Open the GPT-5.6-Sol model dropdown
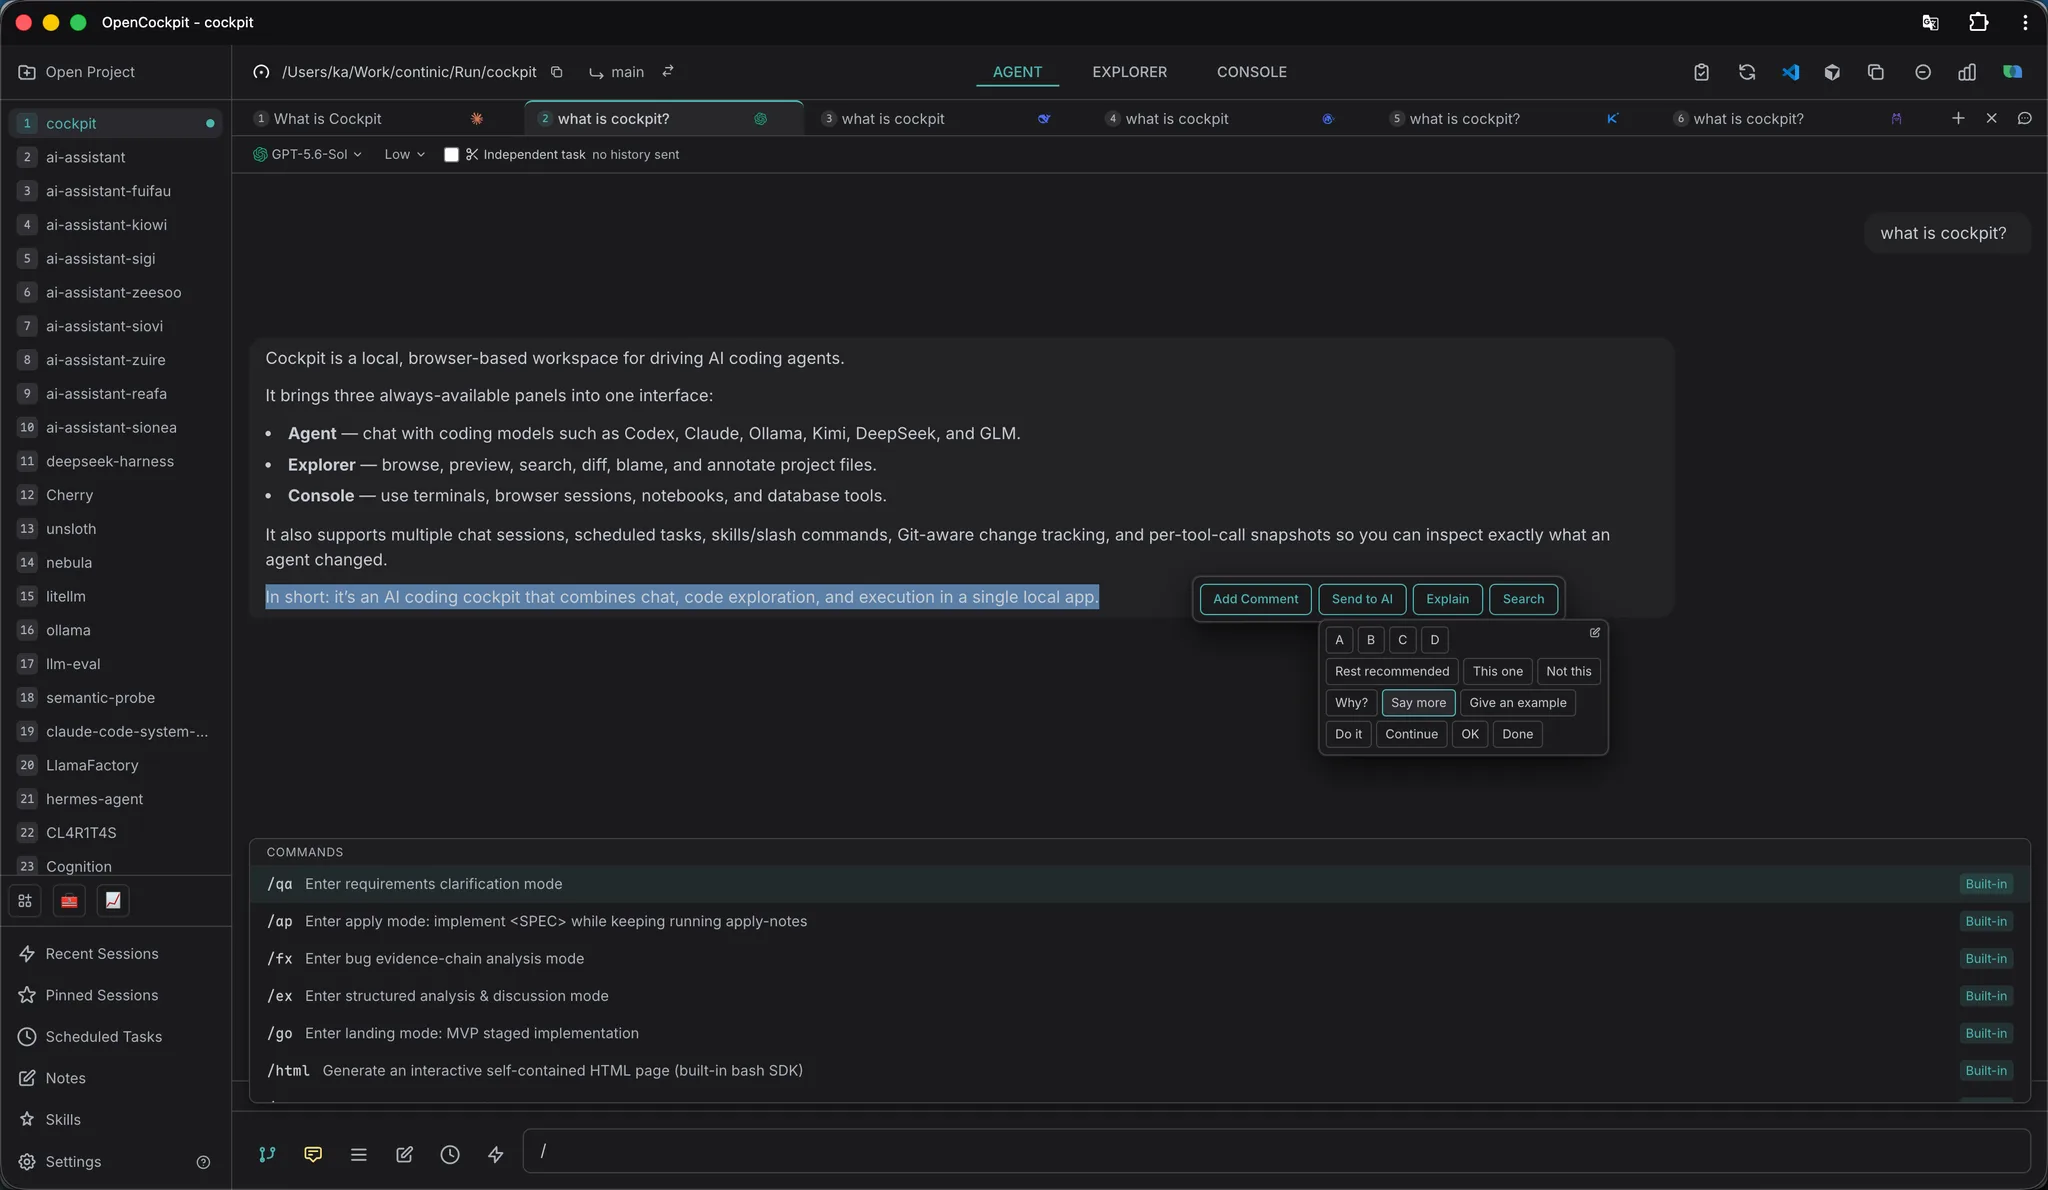 [x=307, y=154]
